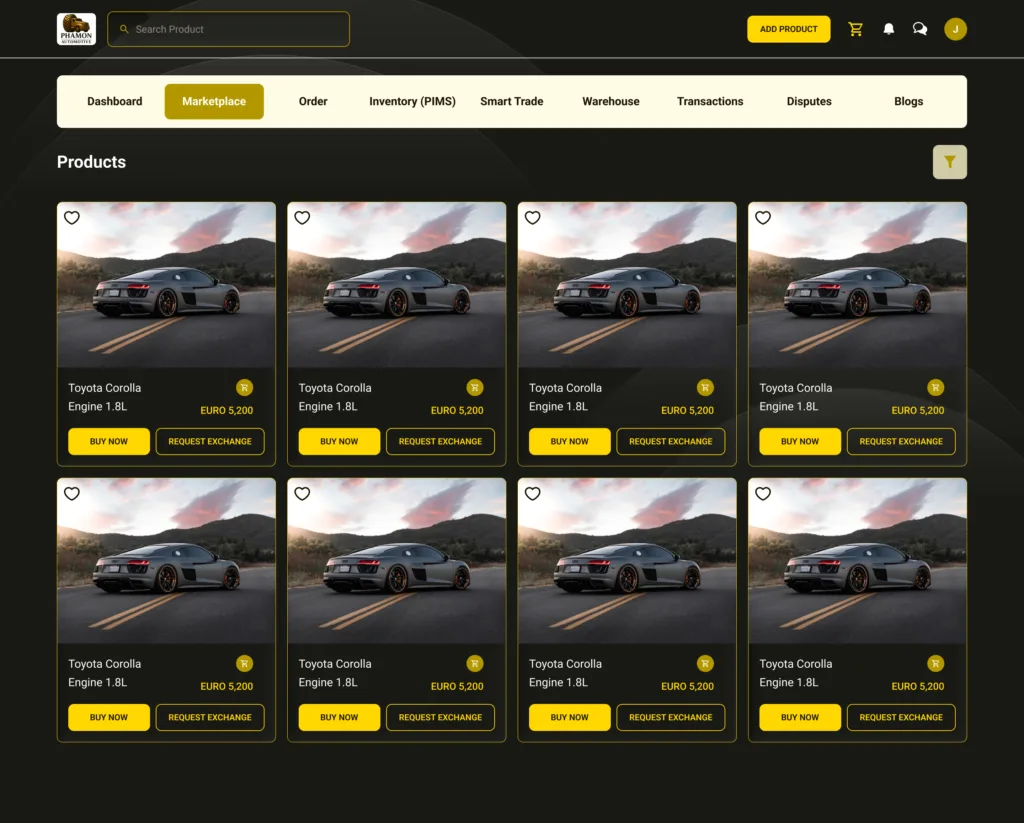Open the shopping cart in header

coord(856,29)
